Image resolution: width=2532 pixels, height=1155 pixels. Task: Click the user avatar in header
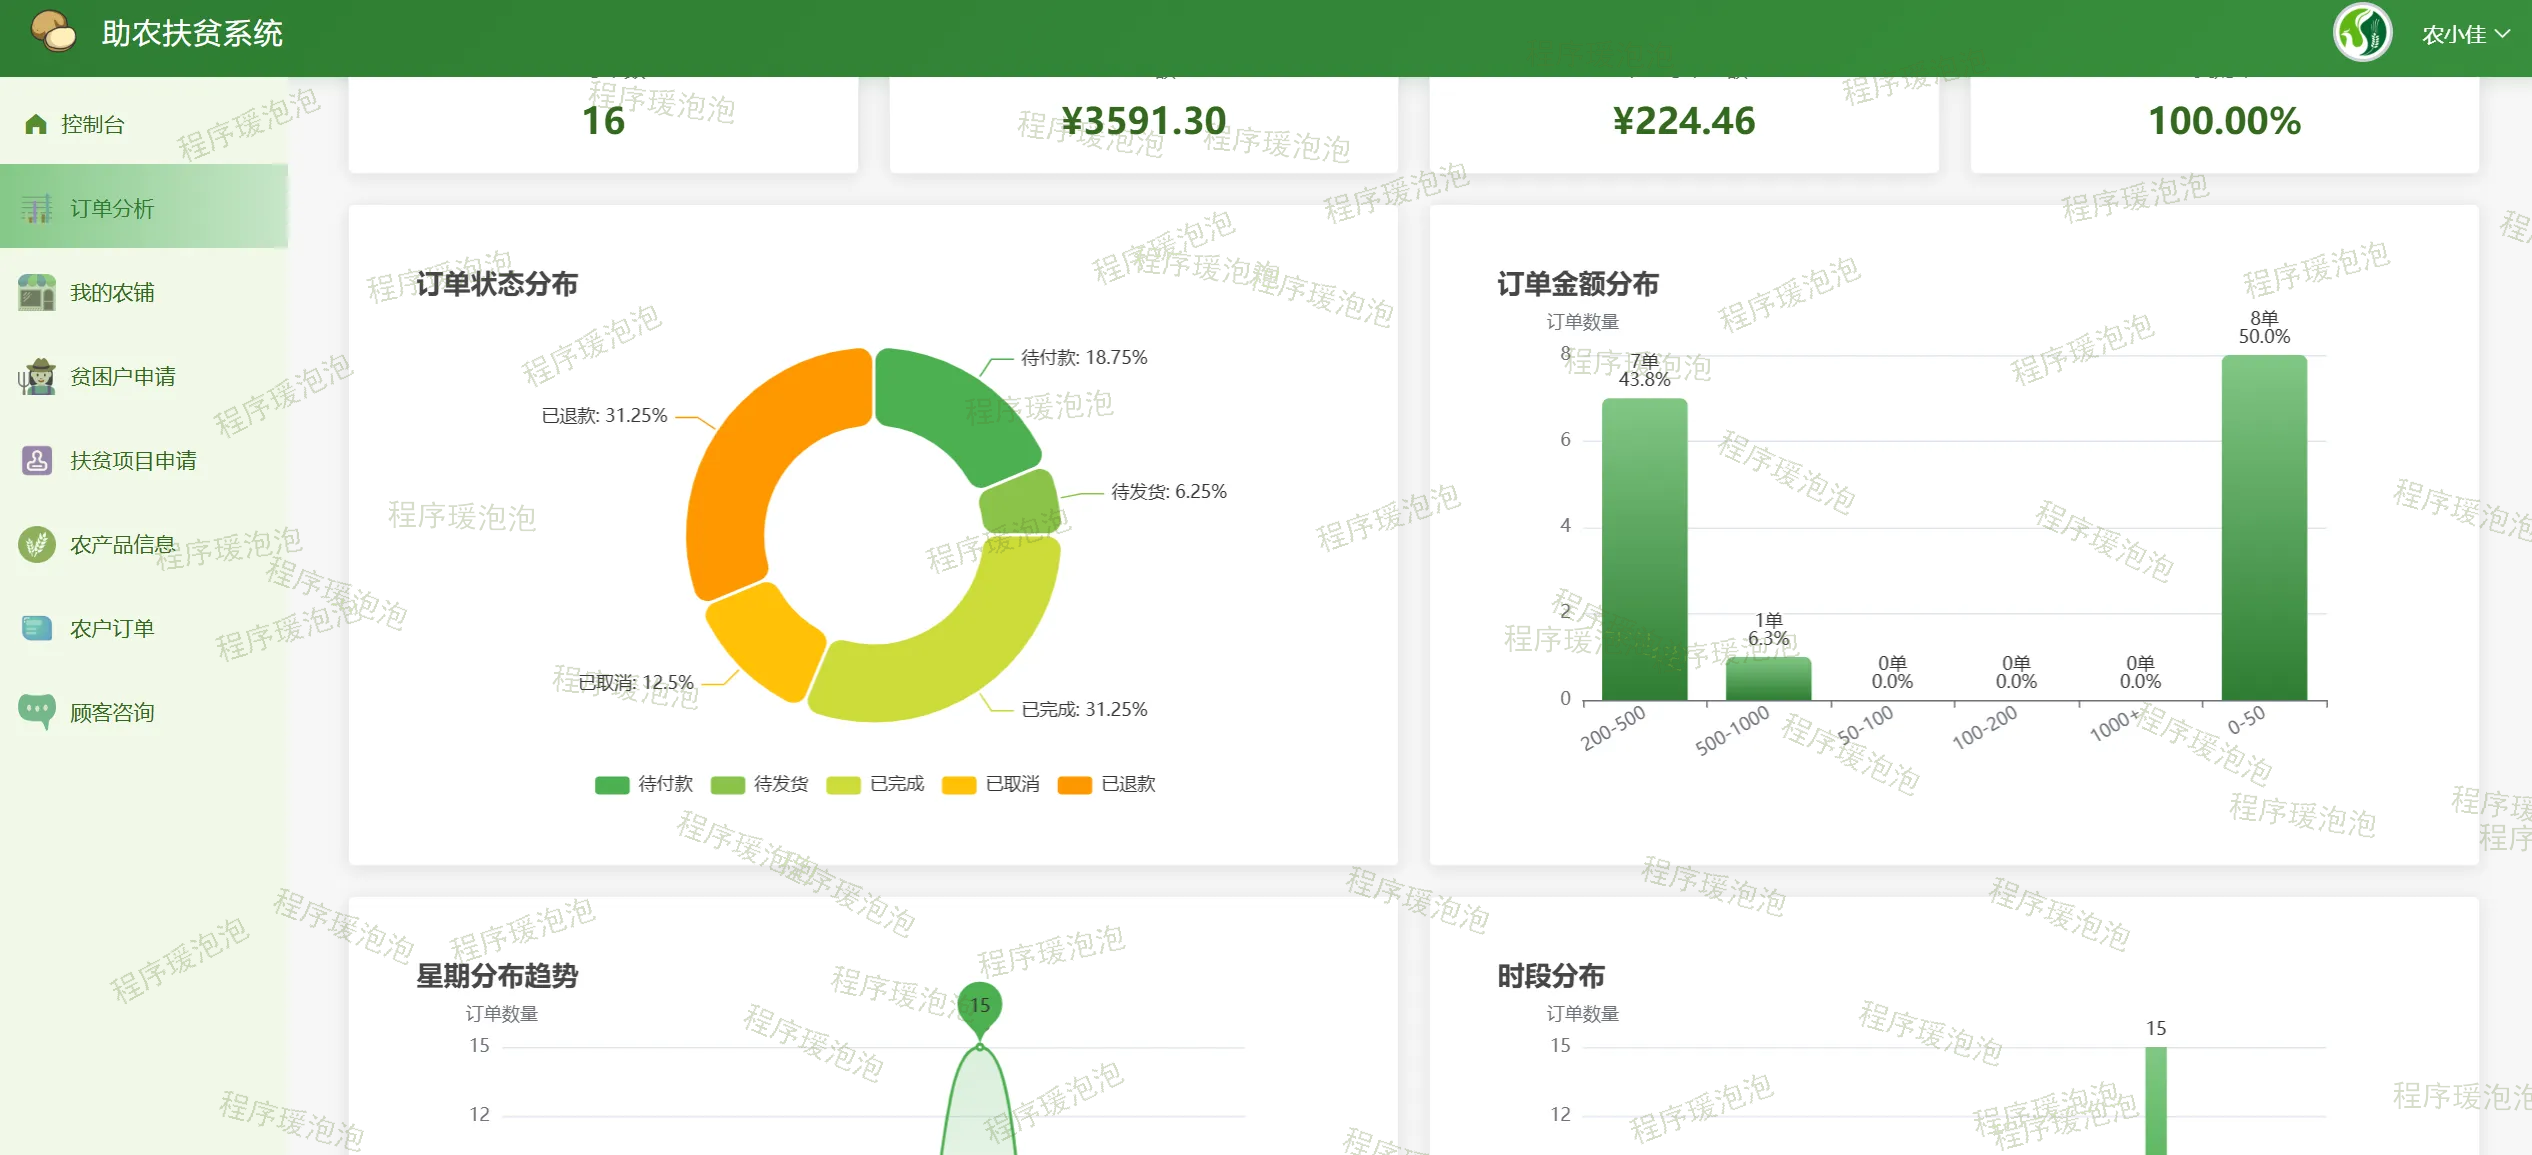click(x=2362, y=33)
